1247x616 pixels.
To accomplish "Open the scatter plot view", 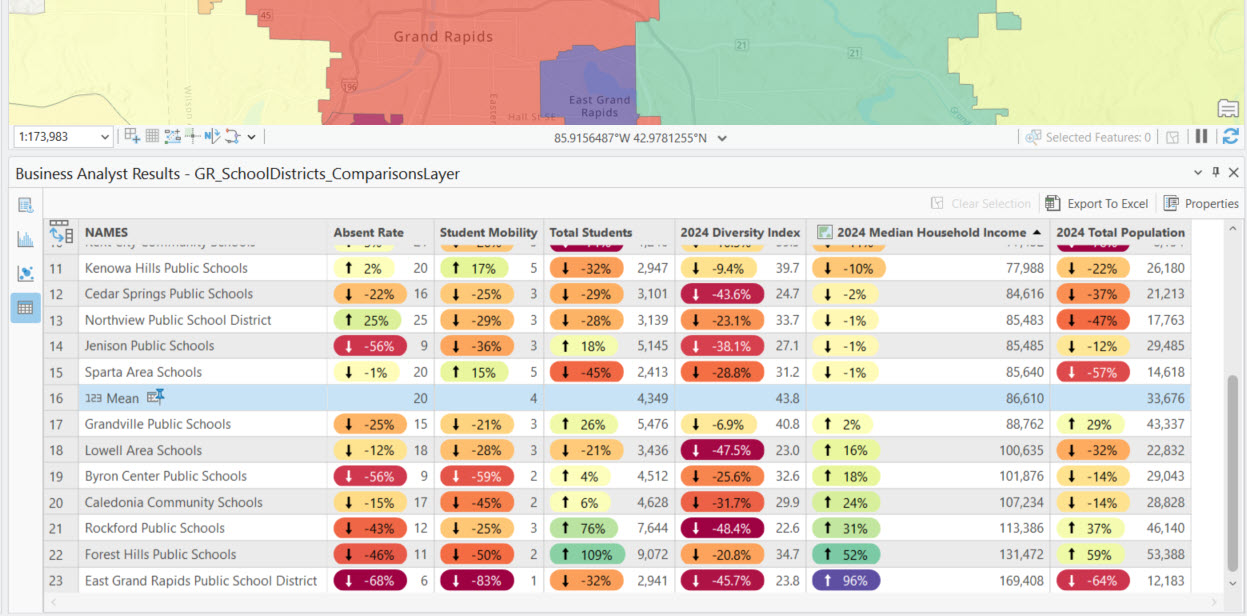I will 25,268.
